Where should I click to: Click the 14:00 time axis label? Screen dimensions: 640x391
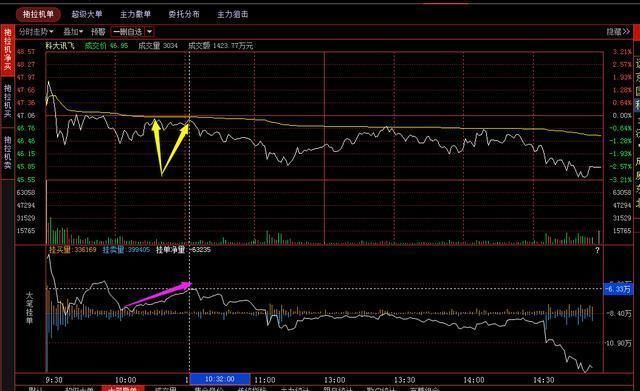[x=474, y=380]
